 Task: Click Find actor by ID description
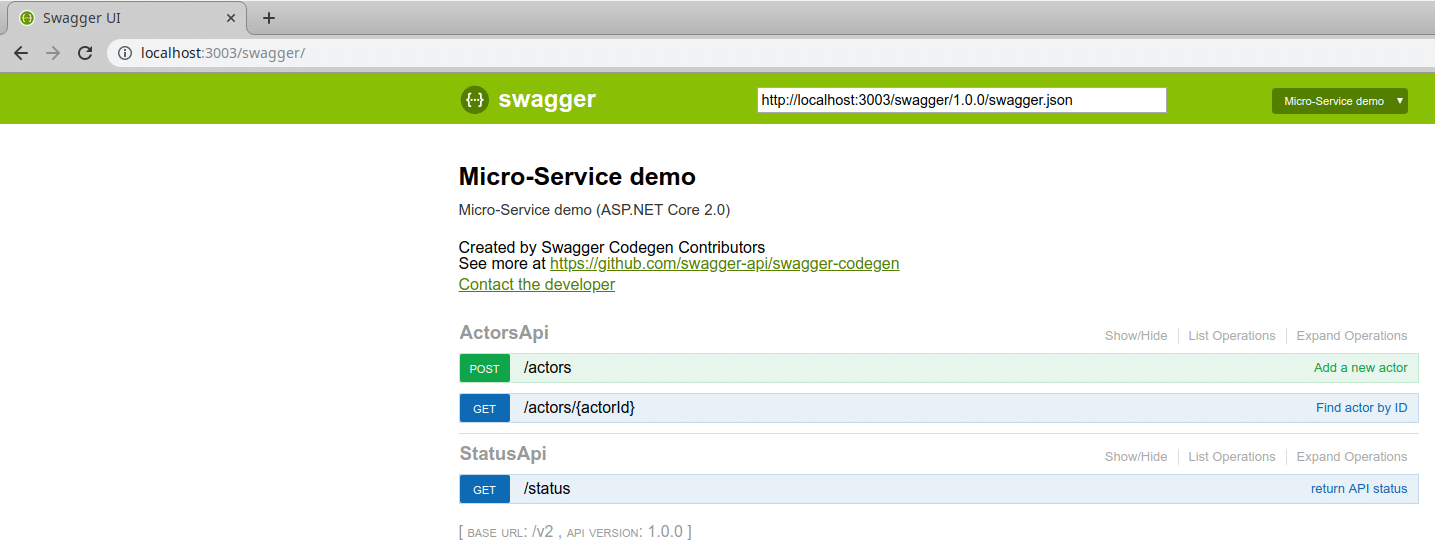click(1361, 408)
